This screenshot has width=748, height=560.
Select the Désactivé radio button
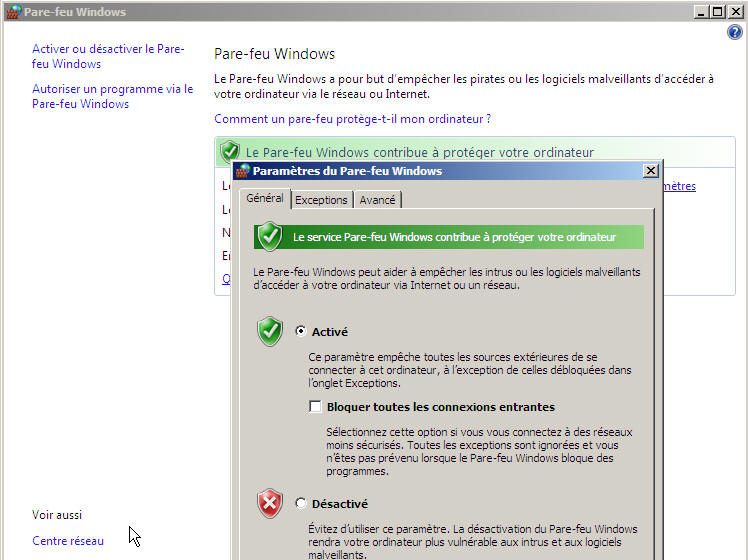tap(301, 503)
